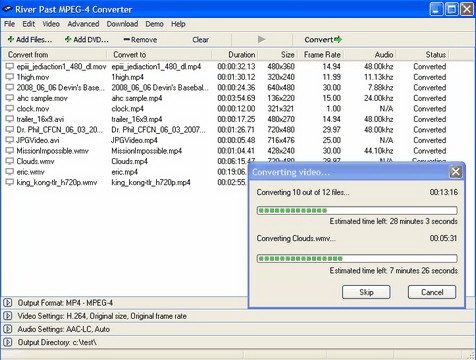476x360 pixels.
Task: Click the eric.mp4 output name
Action: 124,172
